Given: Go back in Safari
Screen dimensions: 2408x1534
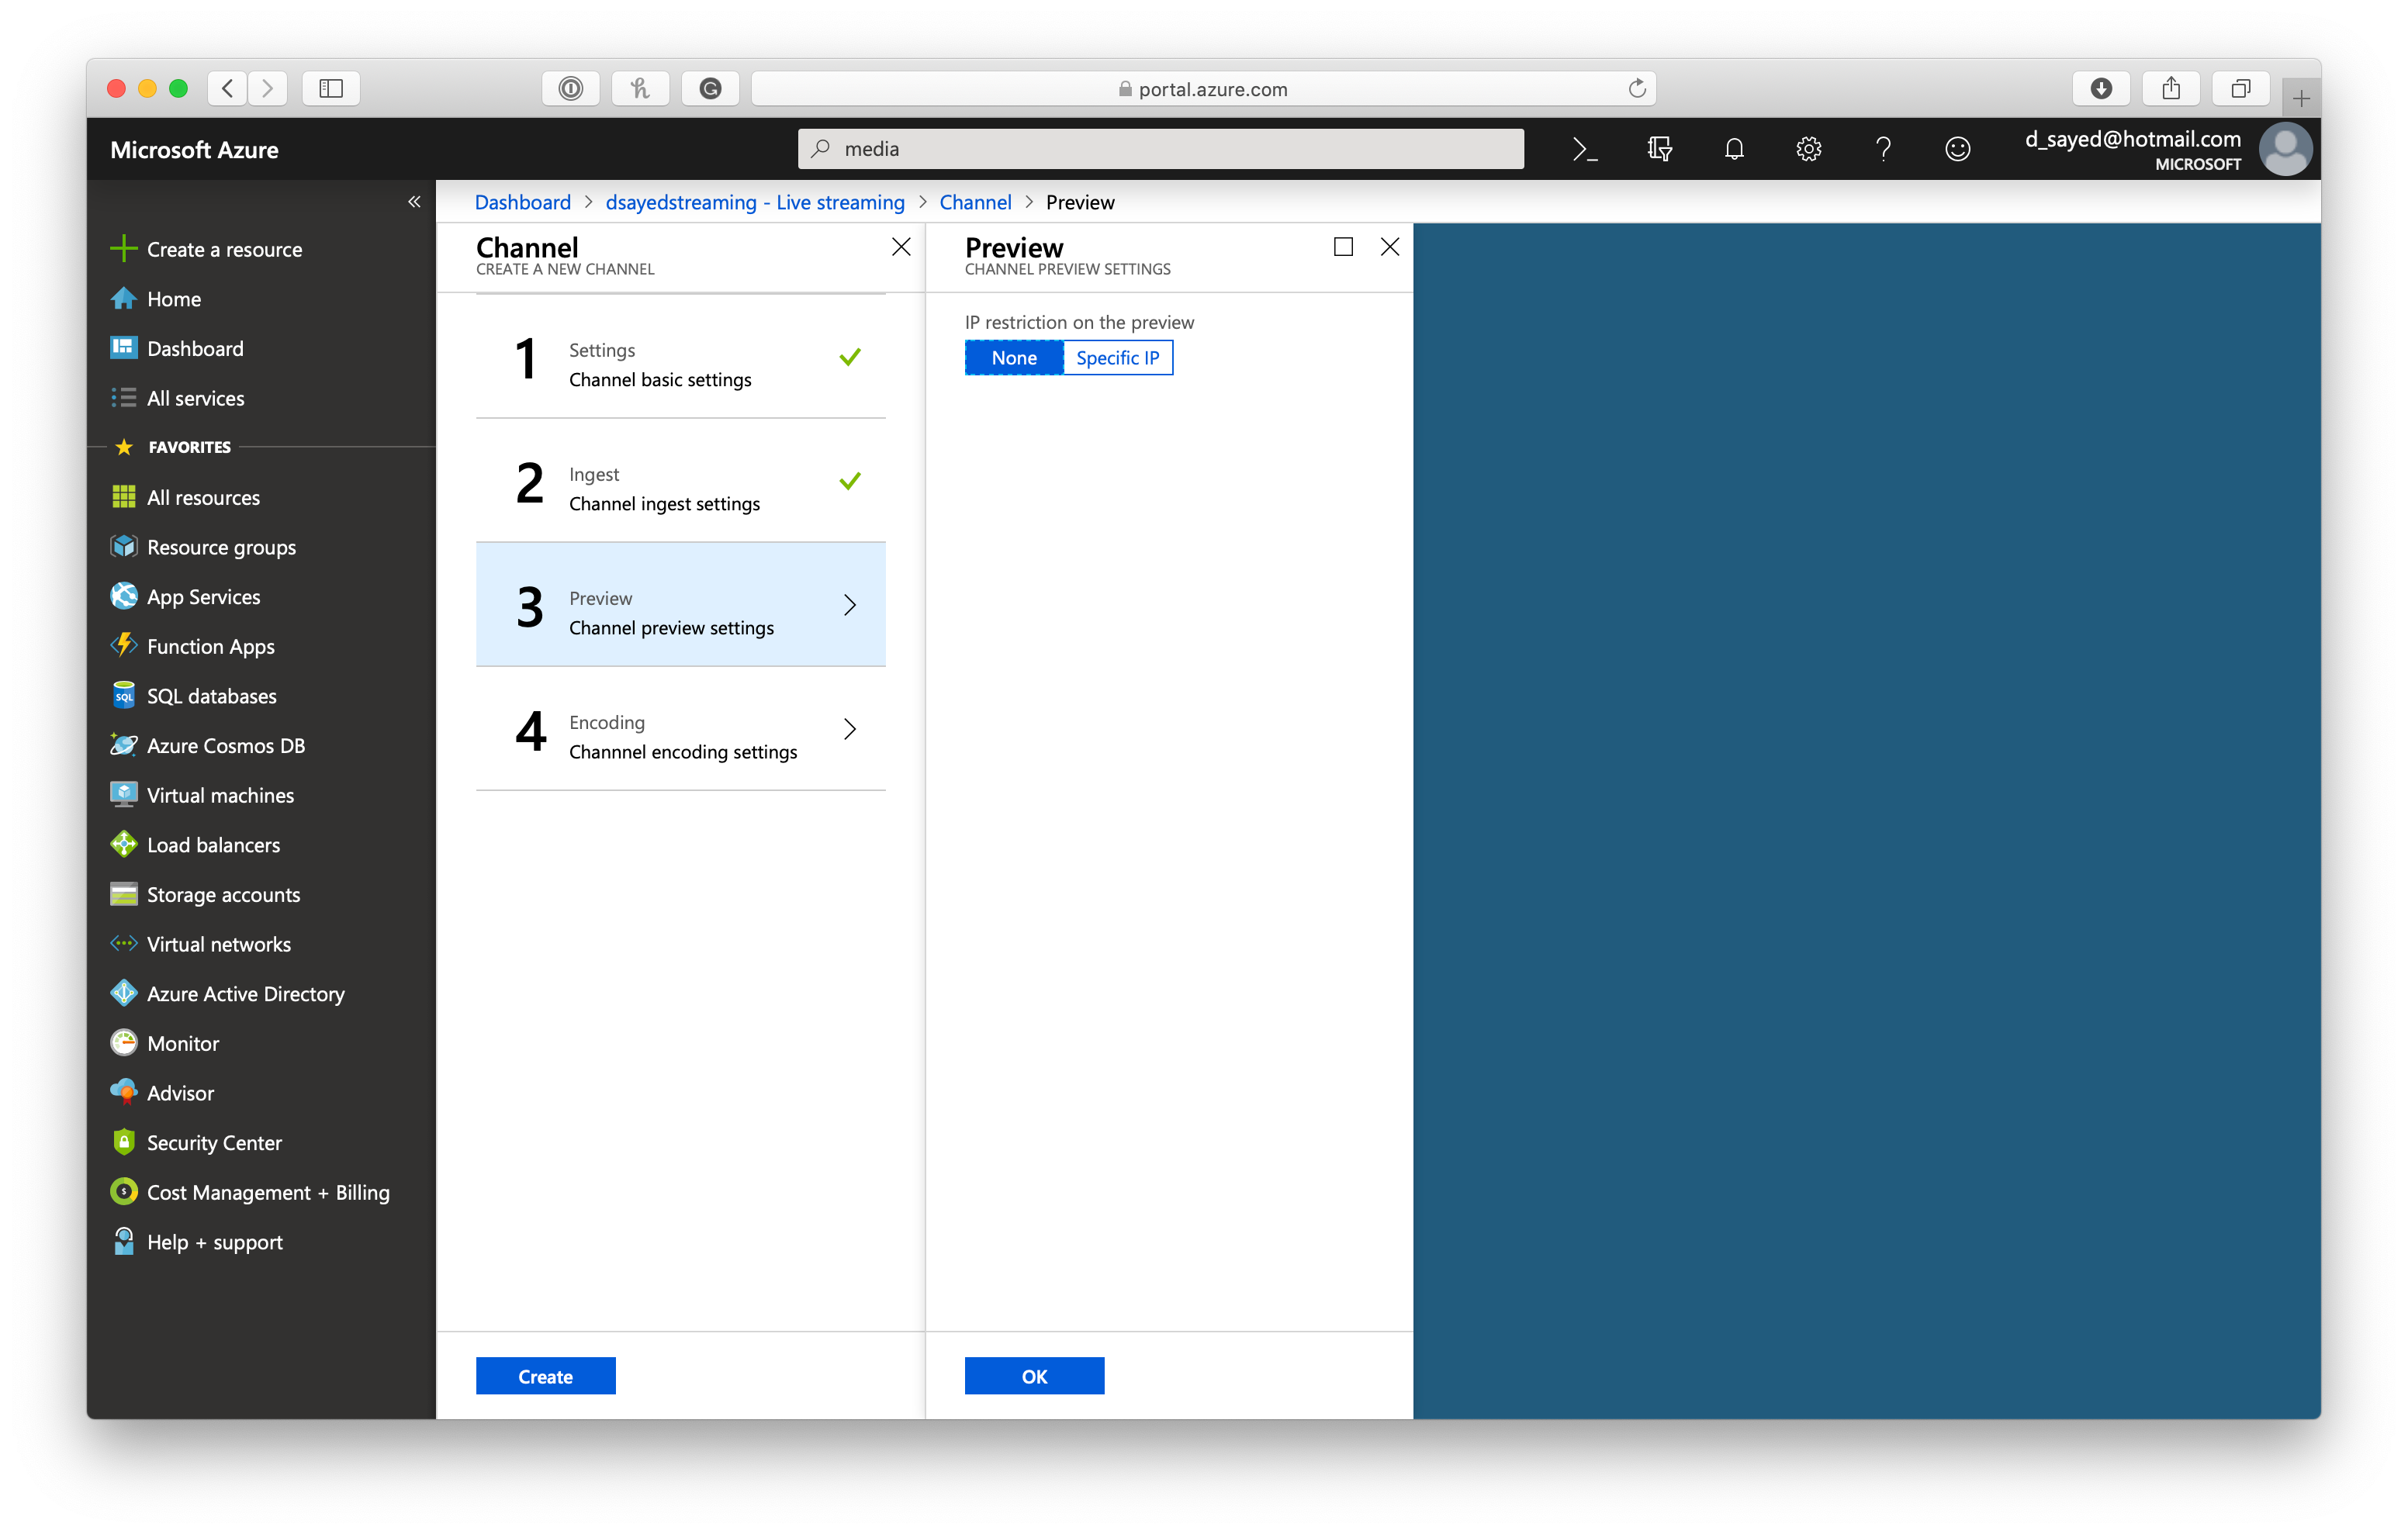Looking at the screenshot, I should click(x=228, y=89).
